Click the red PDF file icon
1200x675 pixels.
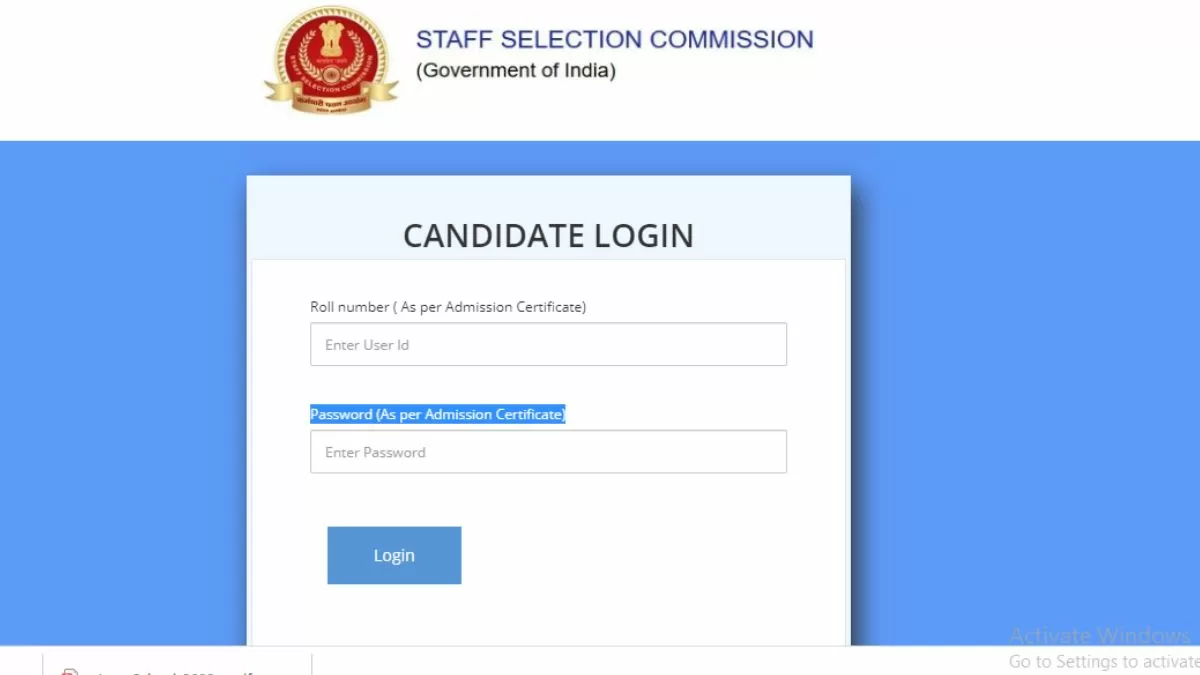70,671
